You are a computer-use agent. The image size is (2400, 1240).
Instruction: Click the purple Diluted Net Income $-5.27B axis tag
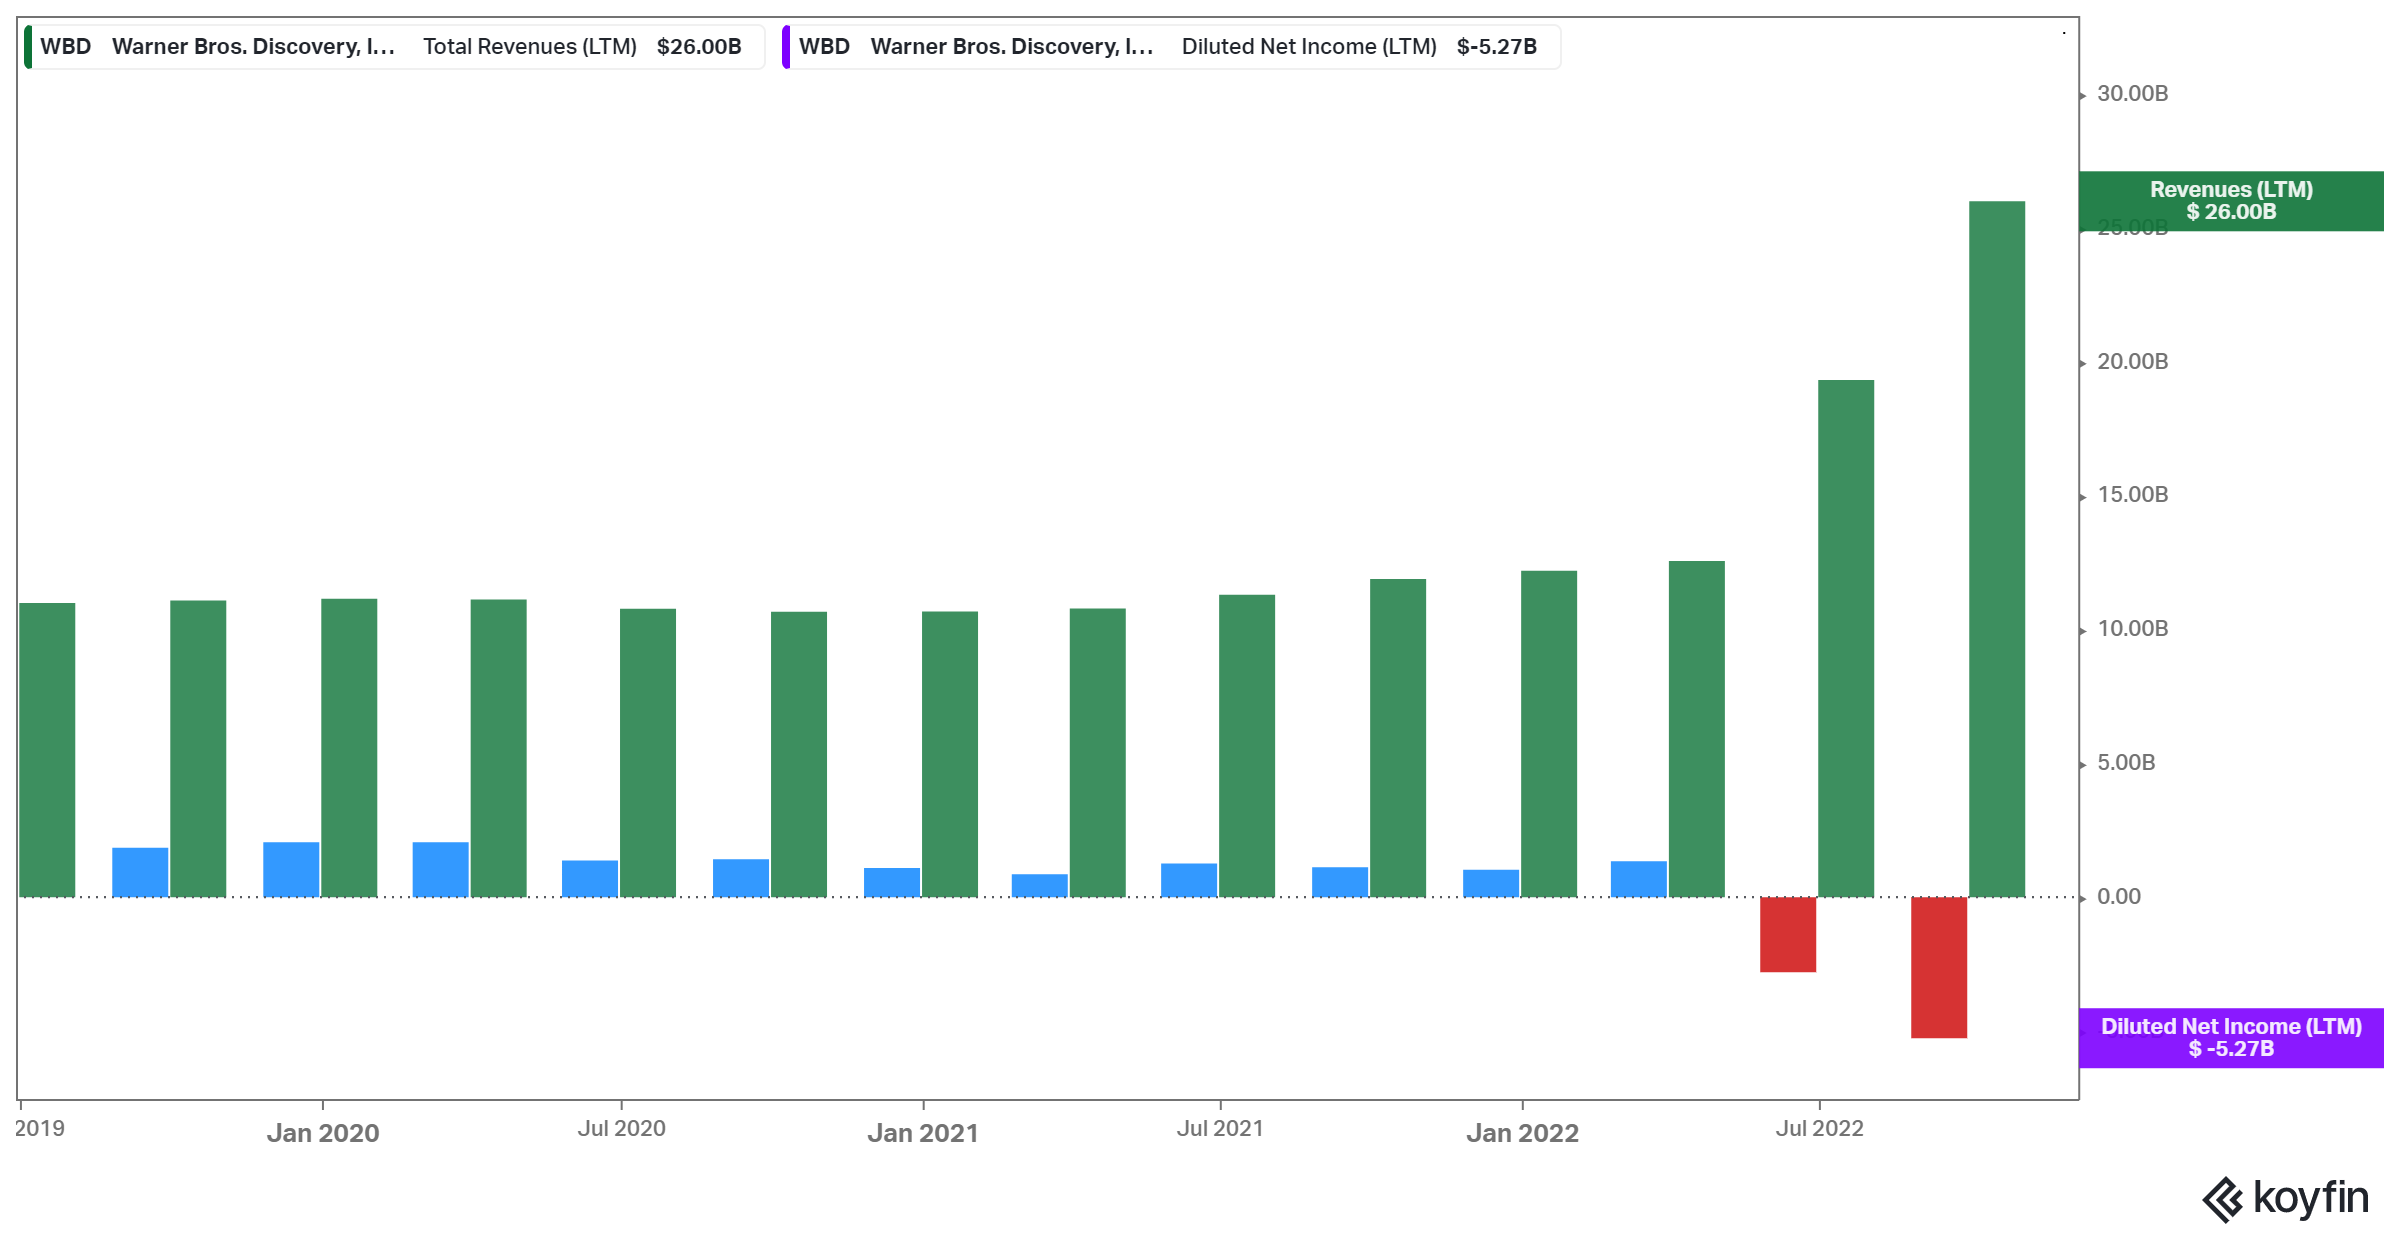[2230, 1038]
